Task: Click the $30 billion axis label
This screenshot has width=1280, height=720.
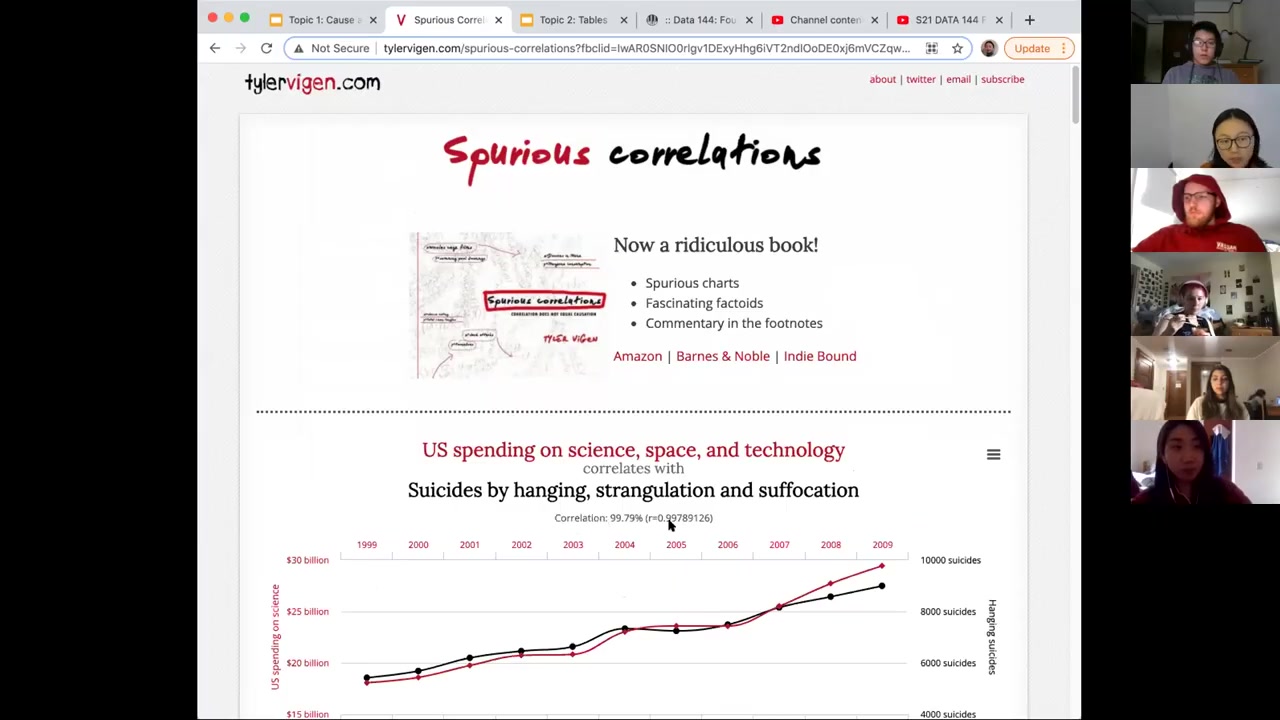Action: pos(307,560)
